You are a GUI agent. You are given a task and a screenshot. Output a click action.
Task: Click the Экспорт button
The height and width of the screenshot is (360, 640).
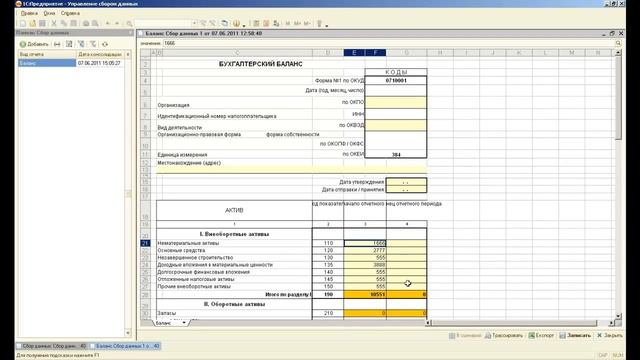[x=541, y=336]
